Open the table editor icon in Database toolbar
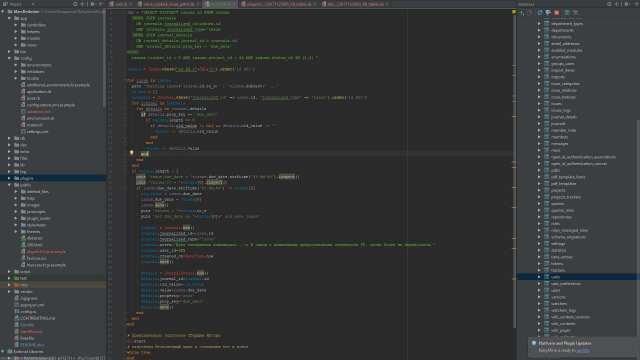 (567, 13)
